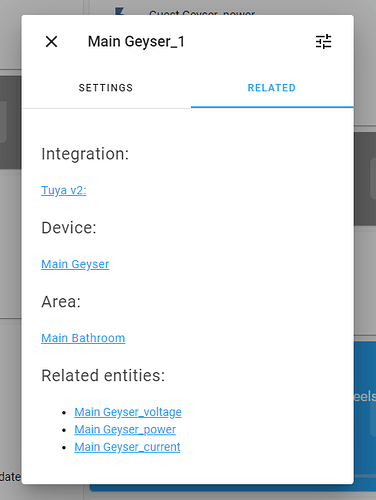The height and width of the screenshot is (500, 376).
Task: Click the flash icon beside Guest Geyser_power
Action: 119,12
